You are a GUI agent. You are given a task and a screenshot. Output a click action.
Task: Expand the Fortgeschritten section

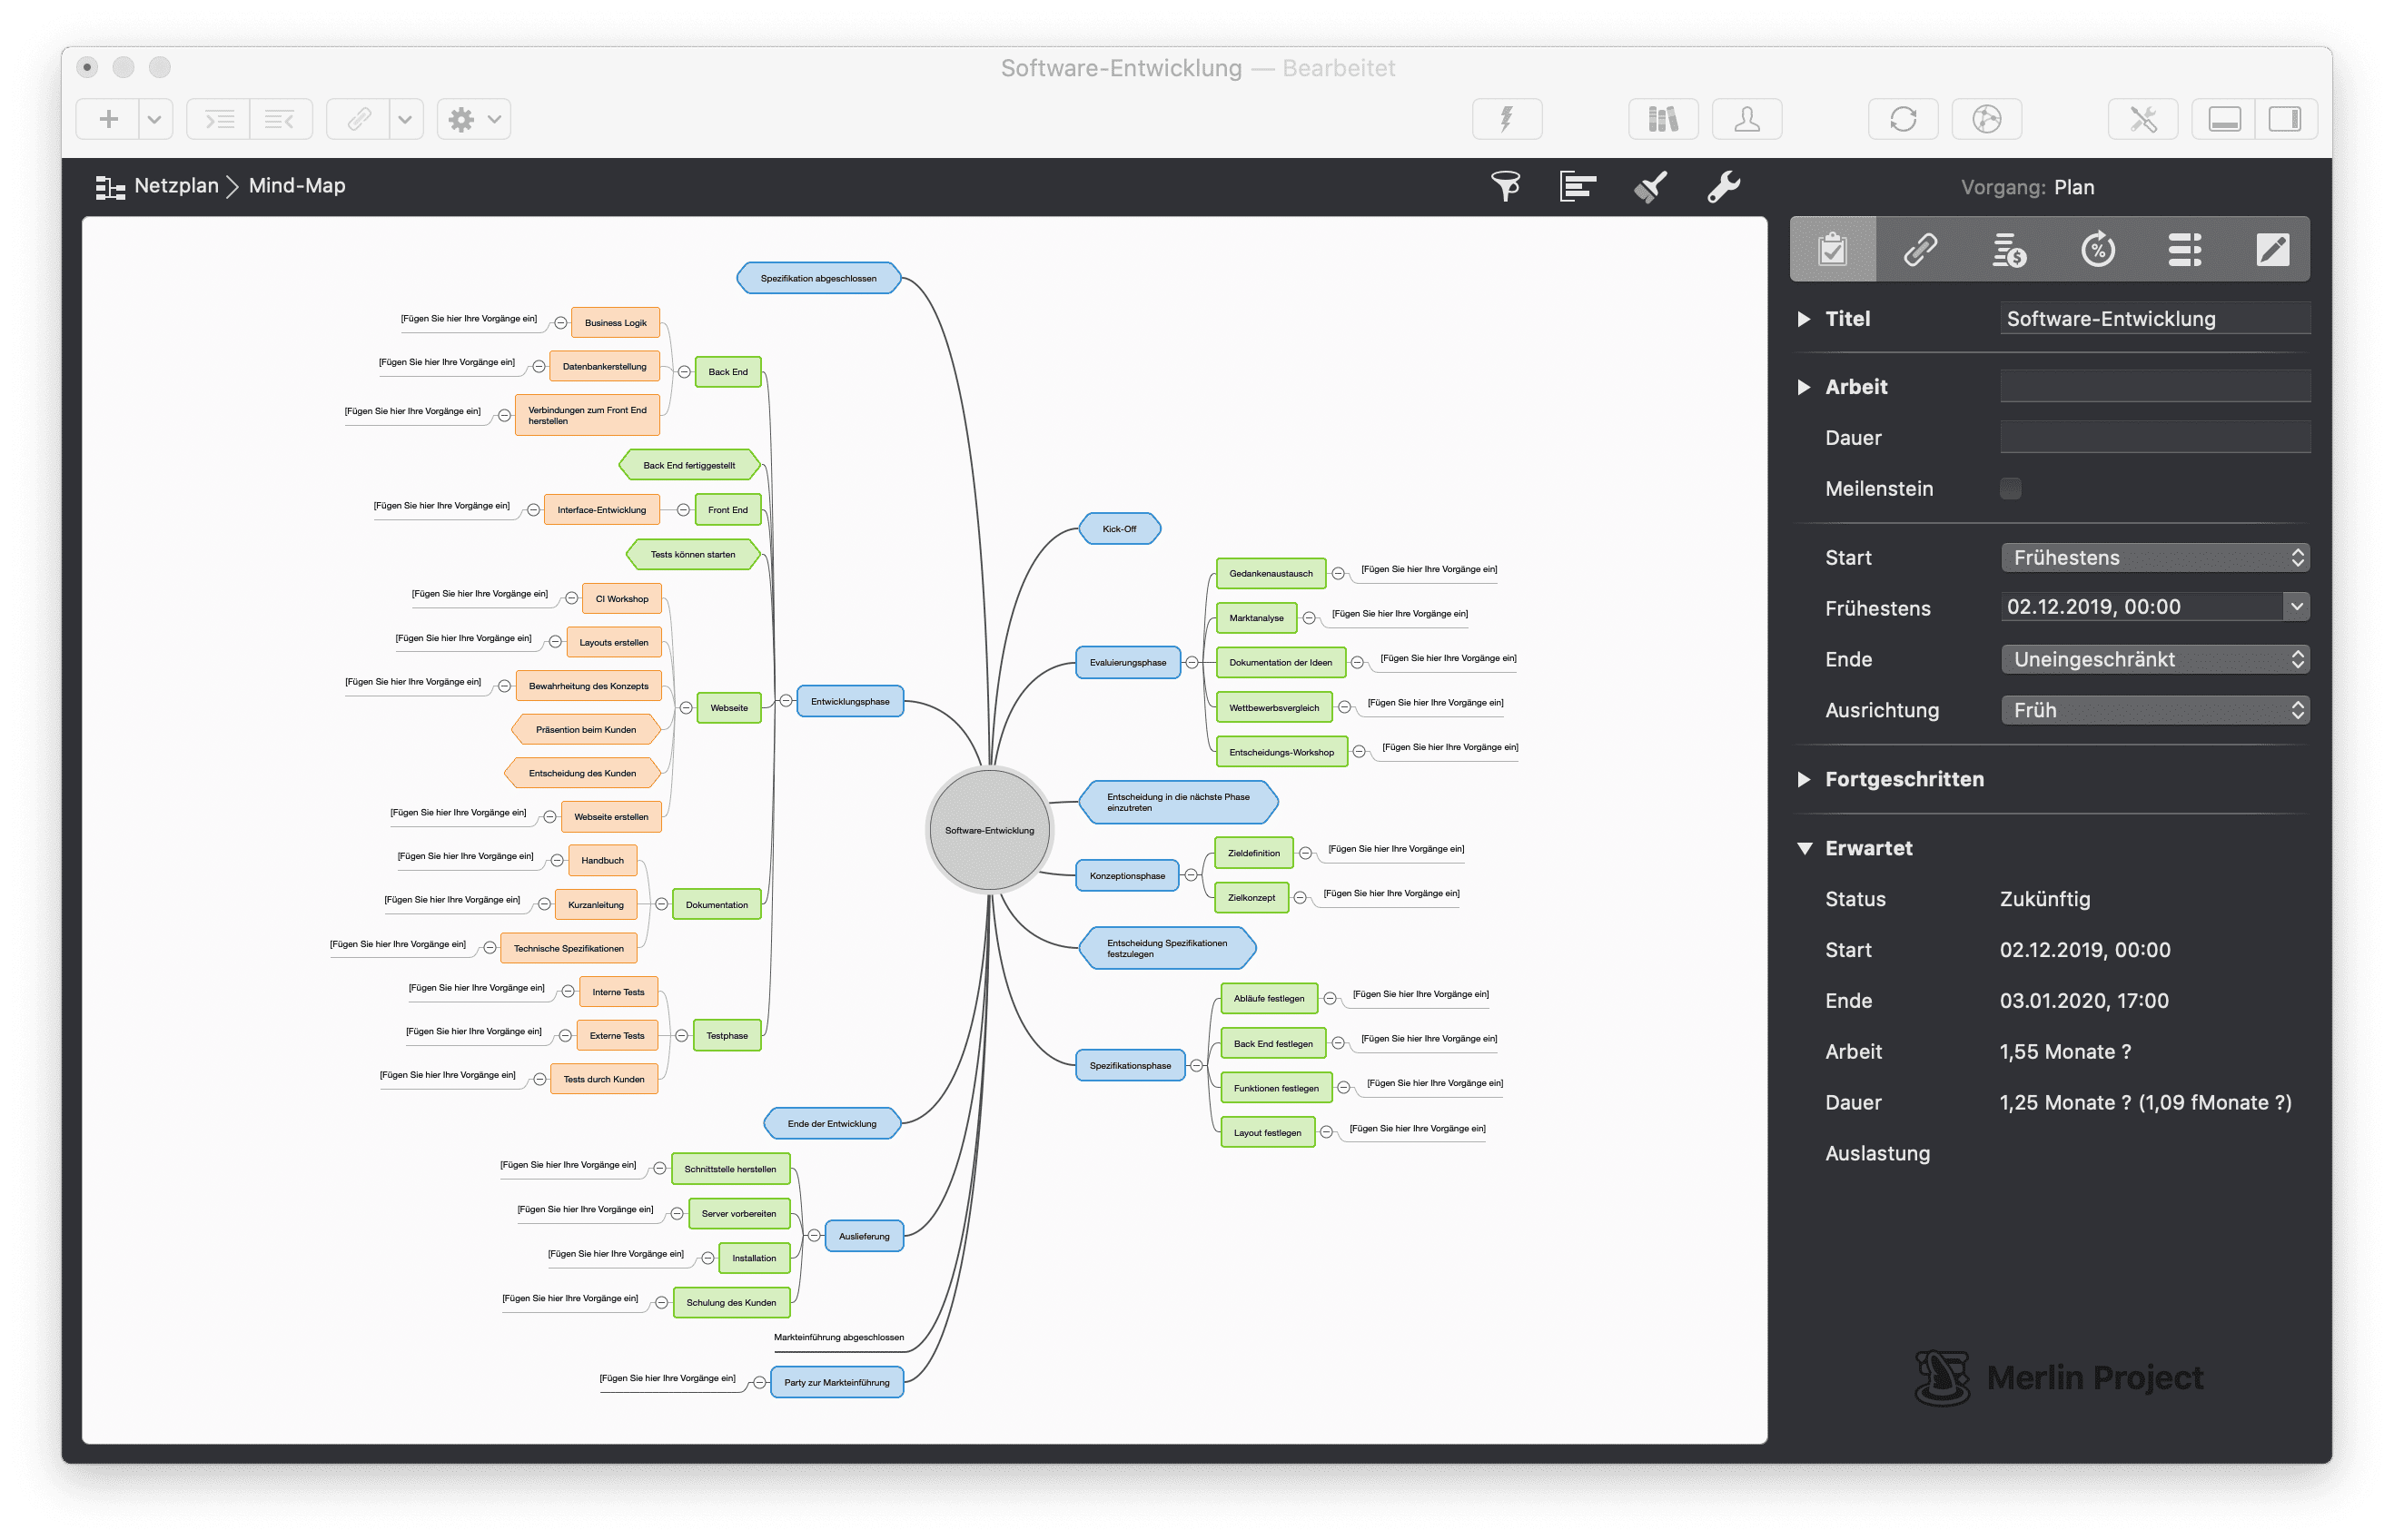(x=1804, y=779)
